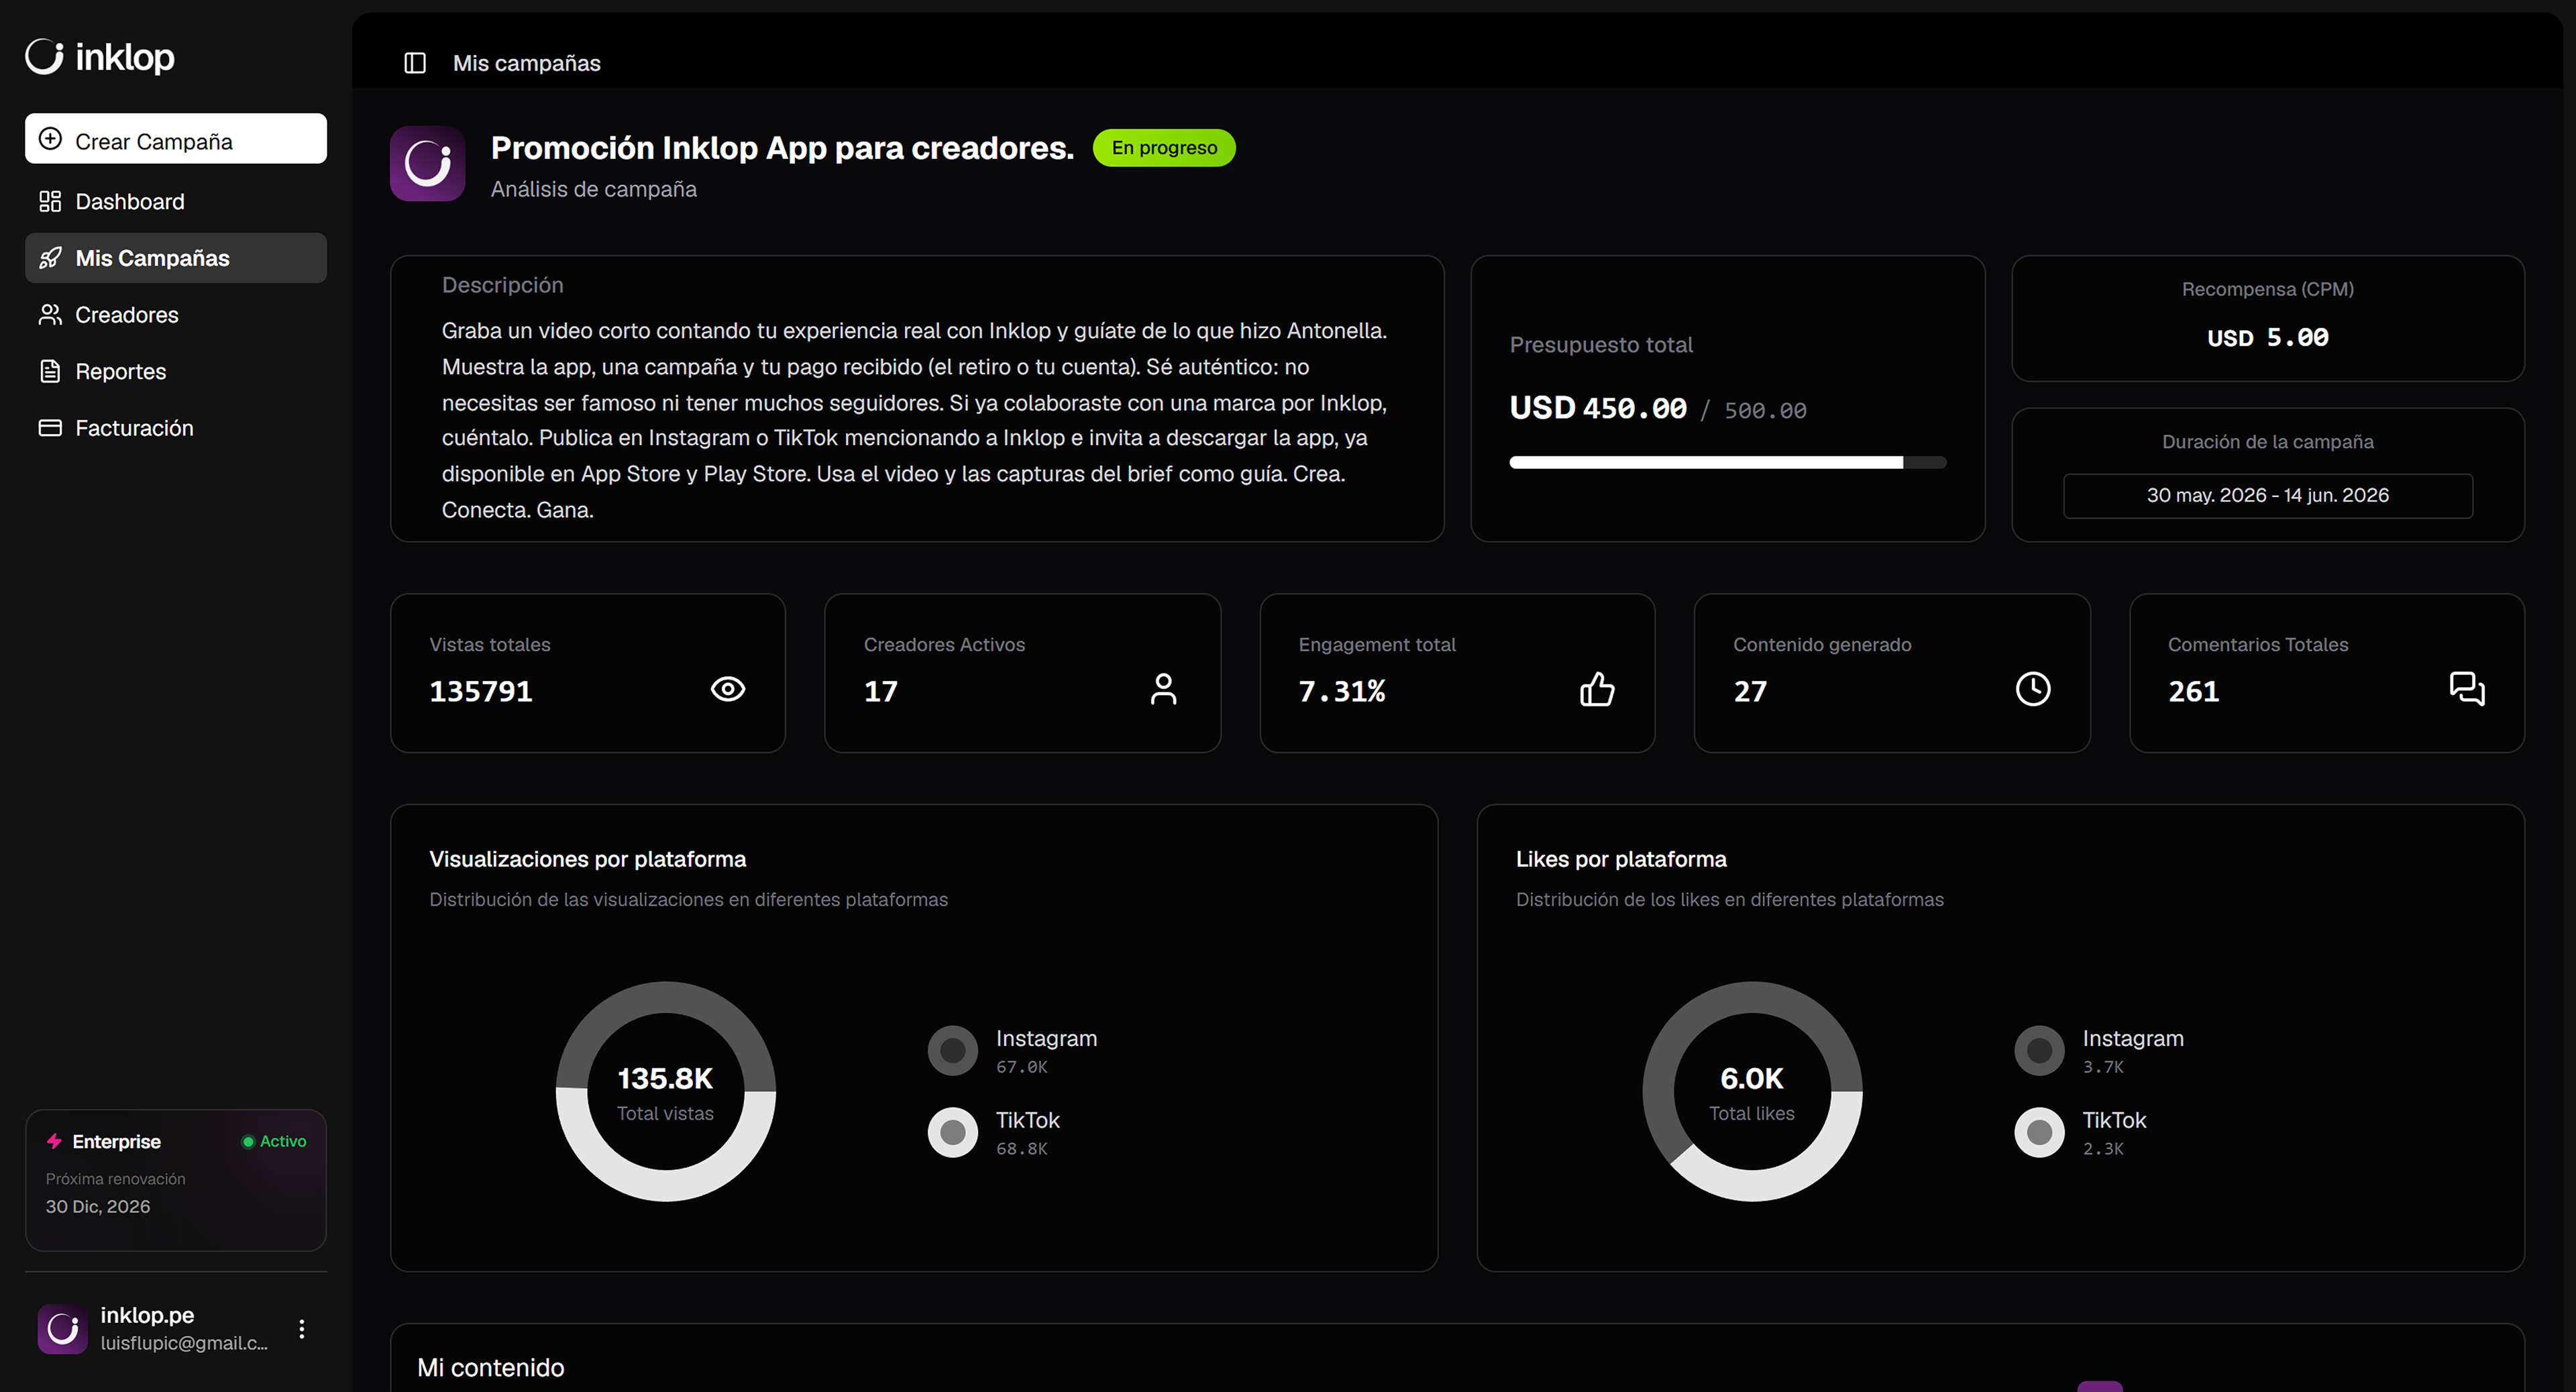Click the people icon beside Creadores

tap(50, 315)
